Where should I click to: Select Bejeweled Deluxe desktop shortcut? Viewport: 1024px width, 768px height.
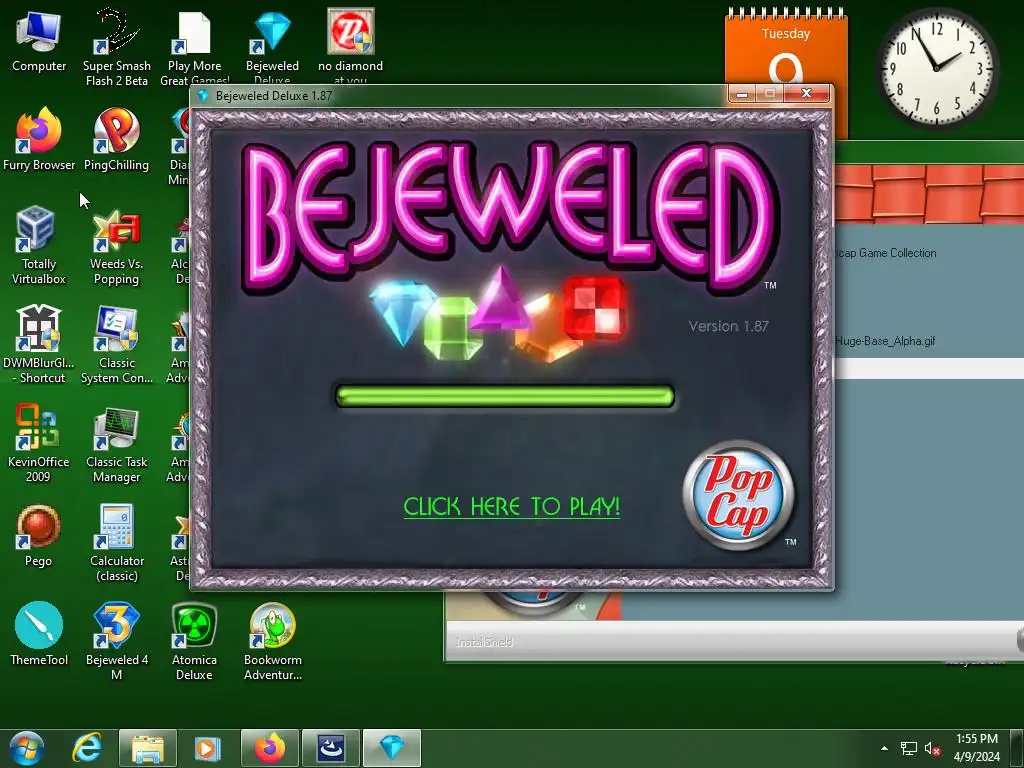tap(272, 47)
